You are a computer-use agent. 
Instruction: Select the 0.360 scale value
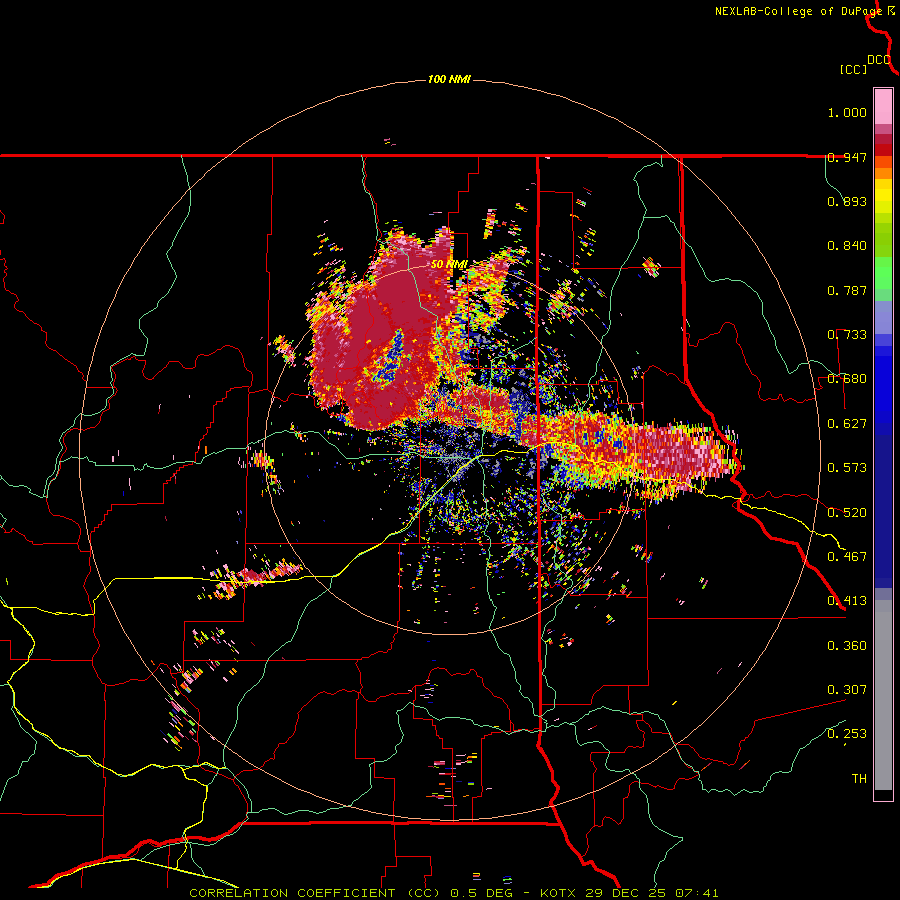(x=847, y=646)
